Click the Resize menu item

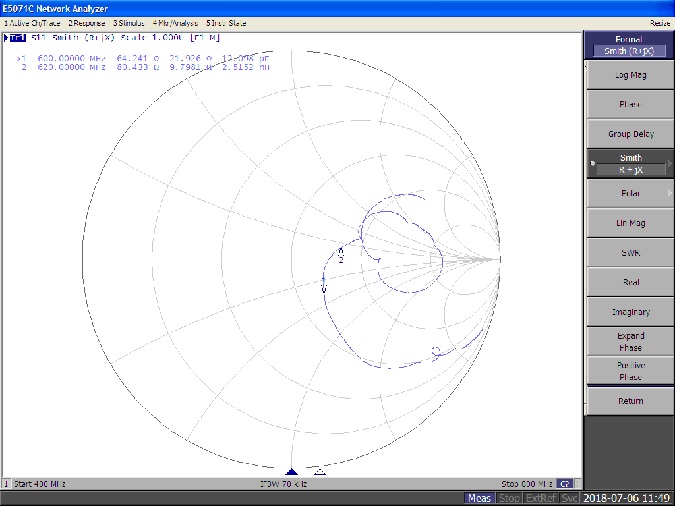point(660,23)
